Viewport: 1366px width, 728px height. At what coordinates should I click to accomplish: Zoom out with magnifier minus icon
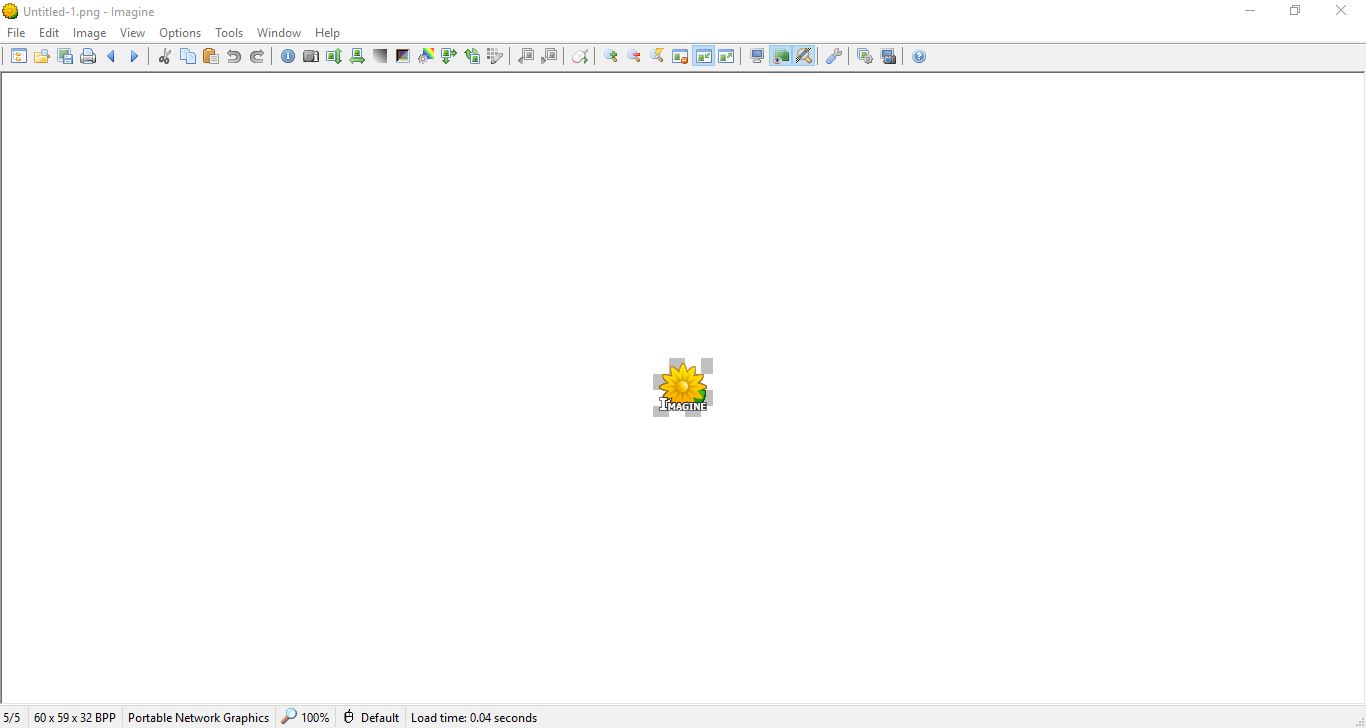point(634,57)
